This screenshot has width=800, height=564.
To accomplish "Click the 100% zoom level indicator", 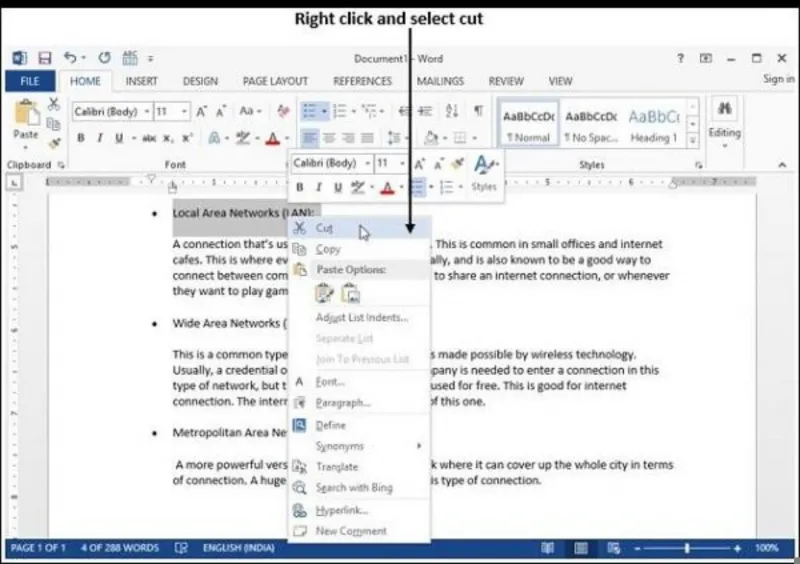I will [767, 548].
